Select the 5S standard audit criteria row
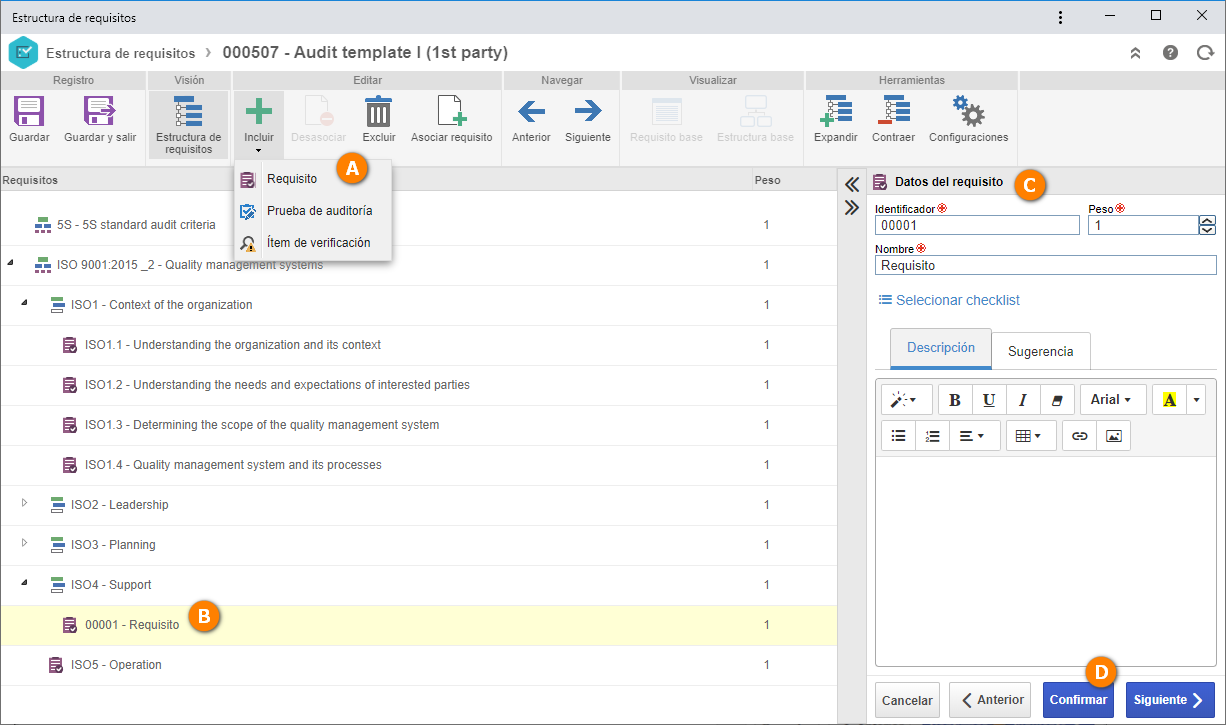 pyautogui.click(x=418, y=225)
